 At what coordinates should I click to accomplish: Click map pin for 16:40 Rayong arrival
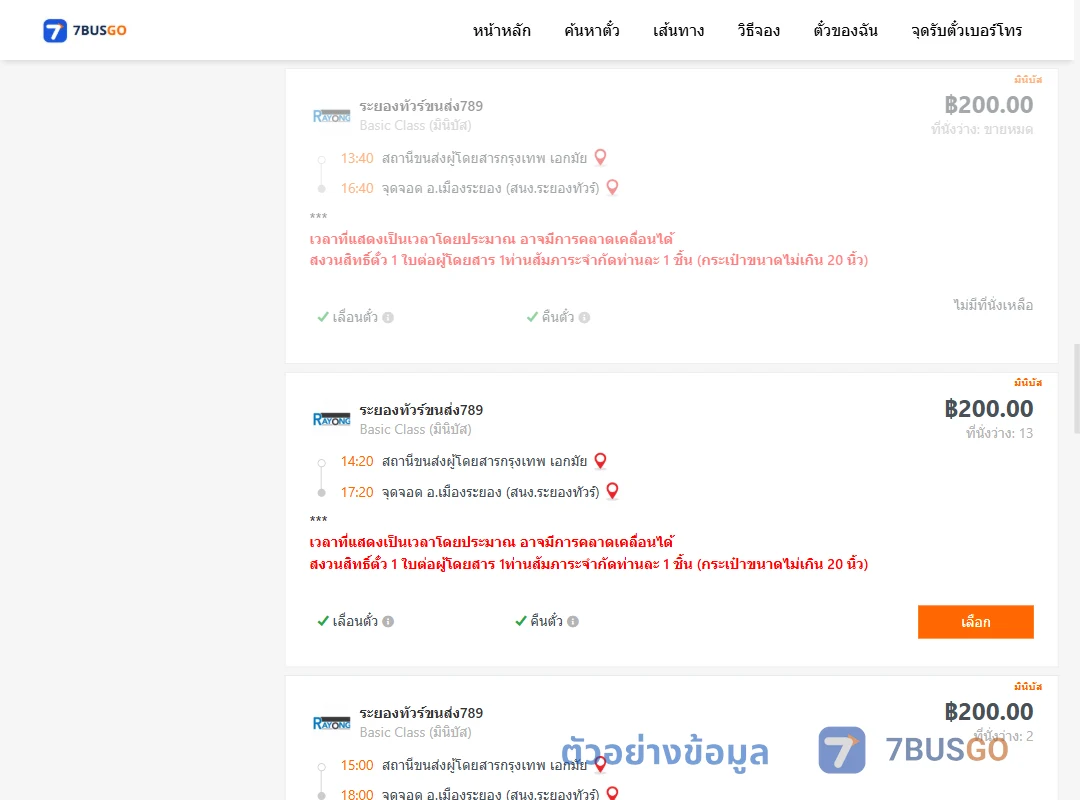[612, 187]
